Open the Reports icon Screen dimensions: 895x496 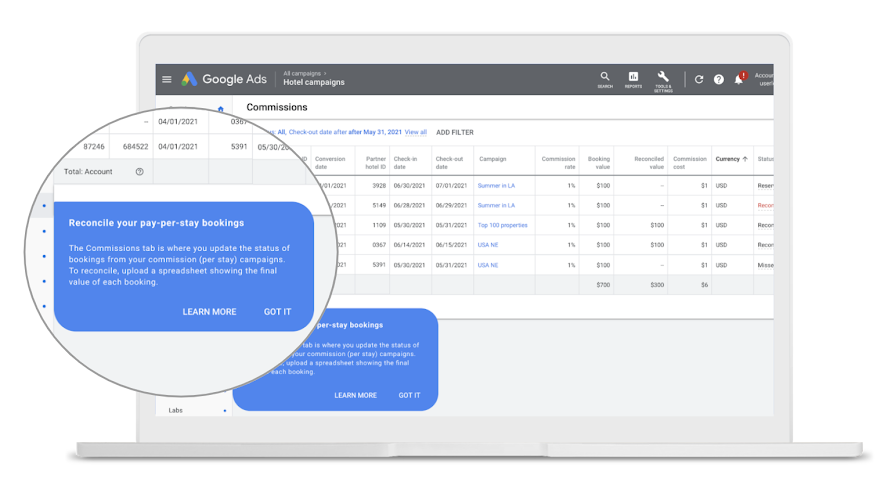pos(633,79)
